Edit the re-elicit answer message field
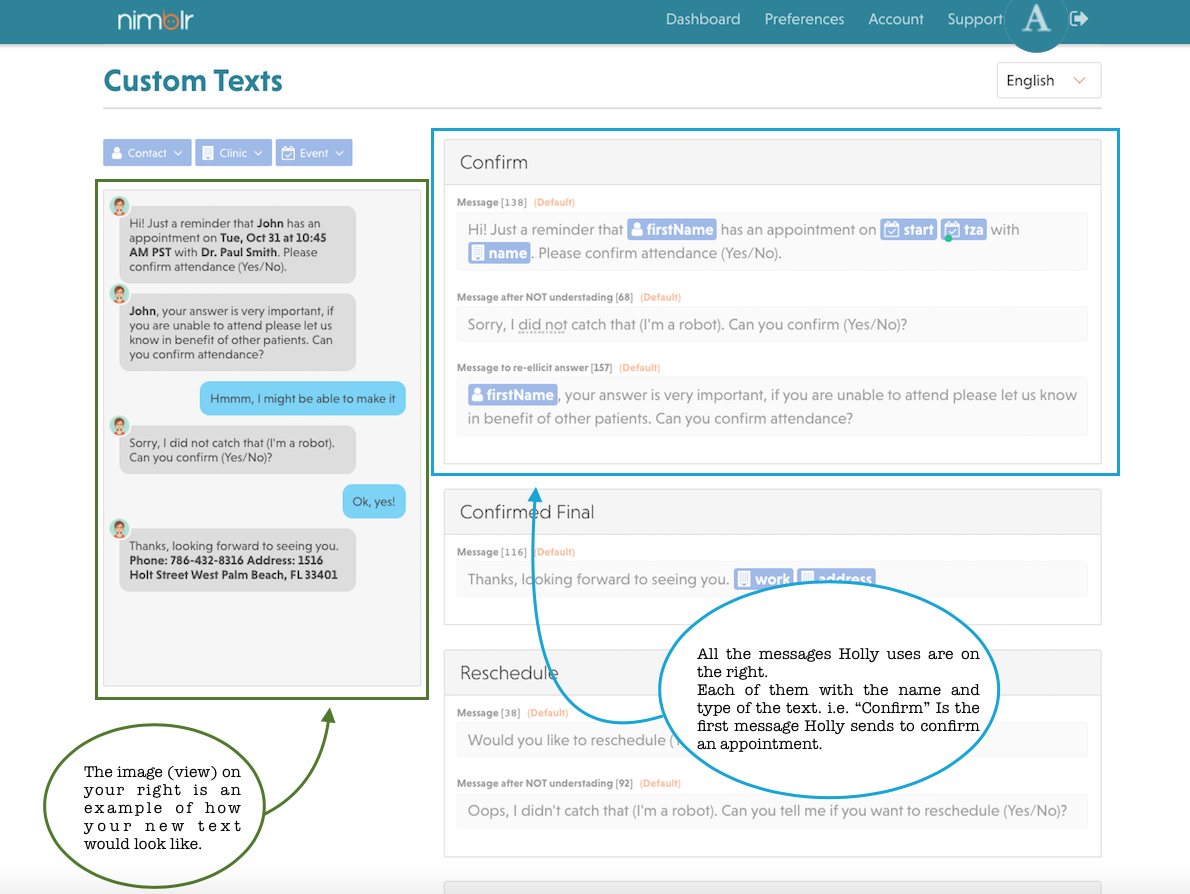Screen dimensions: 1190x894 pos(772,407)
